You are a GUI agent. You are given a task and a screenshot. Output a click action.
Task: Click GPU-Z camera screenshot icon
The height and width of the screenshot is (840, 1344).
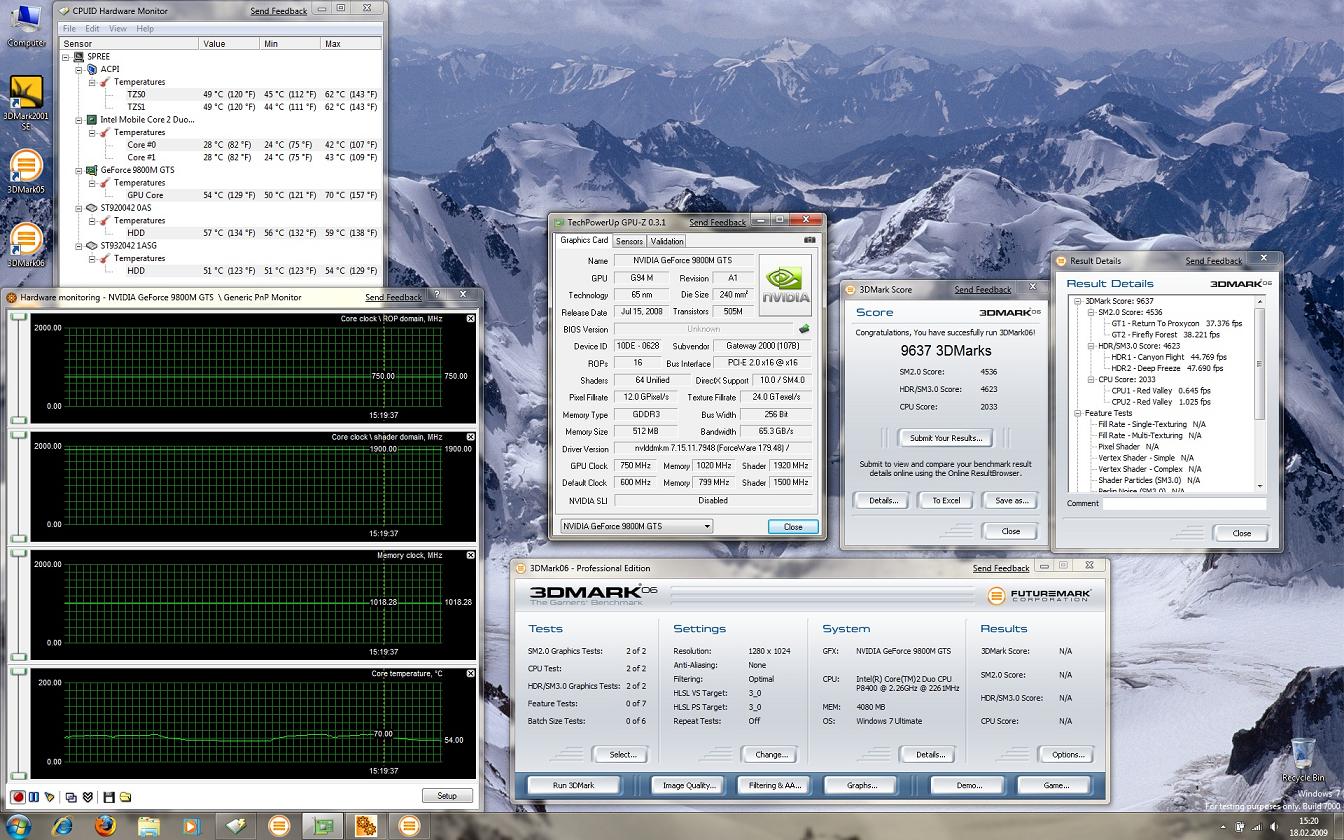click(x=809, y=240)
